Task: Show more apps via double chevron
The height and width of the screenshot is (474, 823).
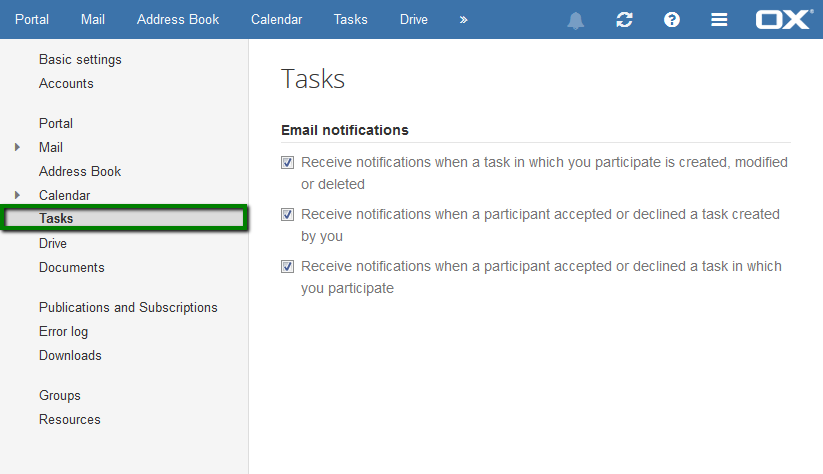Action: [x=463, y=20]
